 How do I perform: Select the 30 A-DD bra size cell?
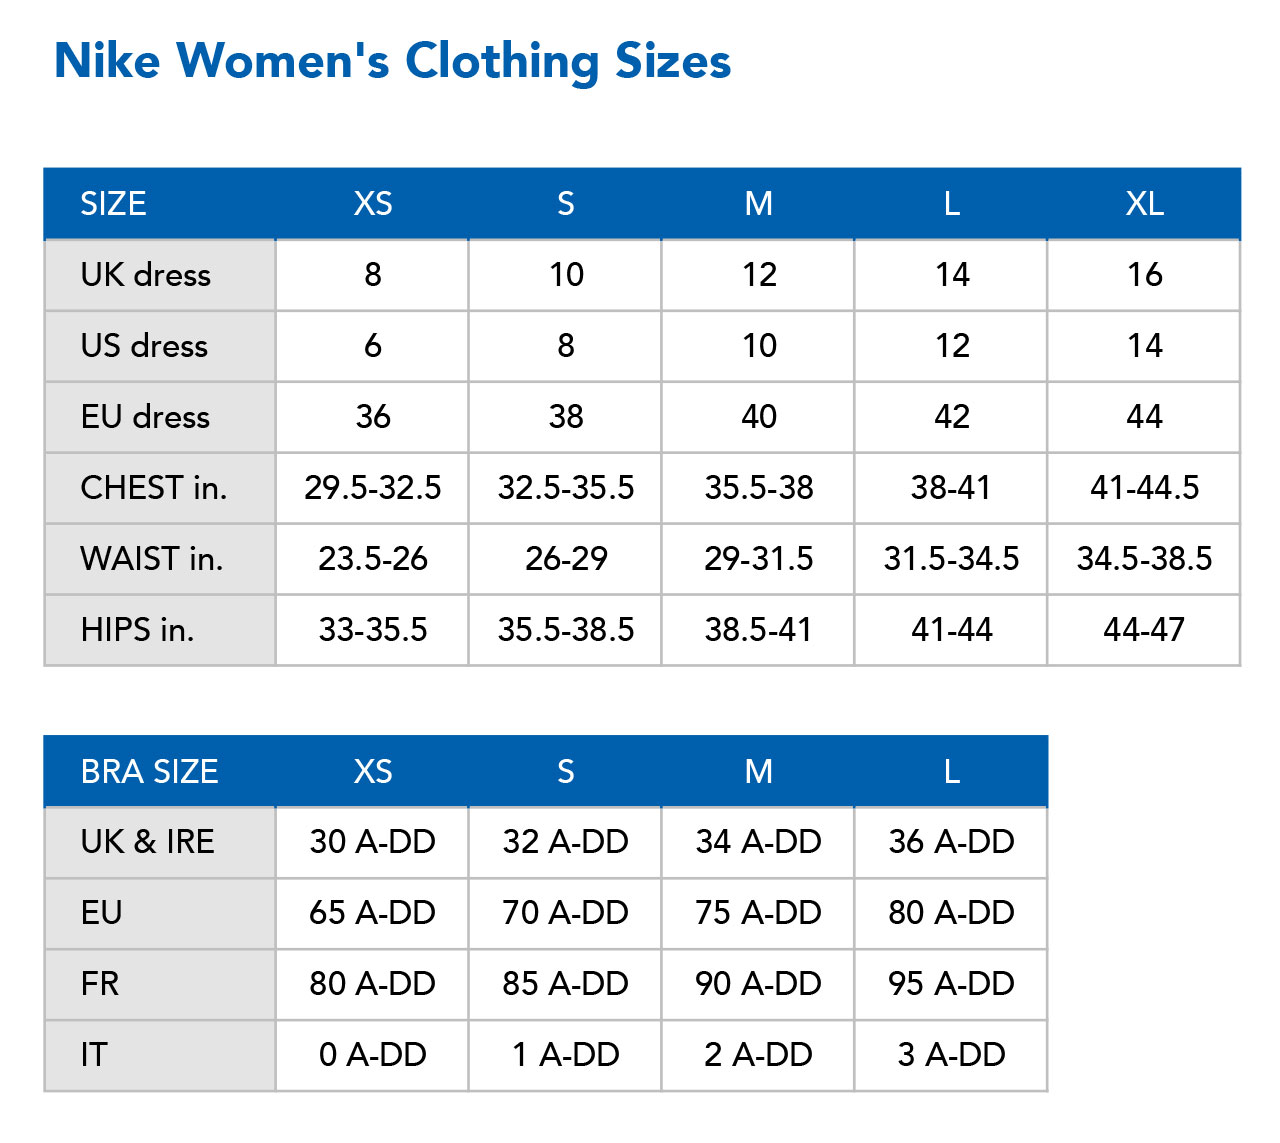point(373,842)
